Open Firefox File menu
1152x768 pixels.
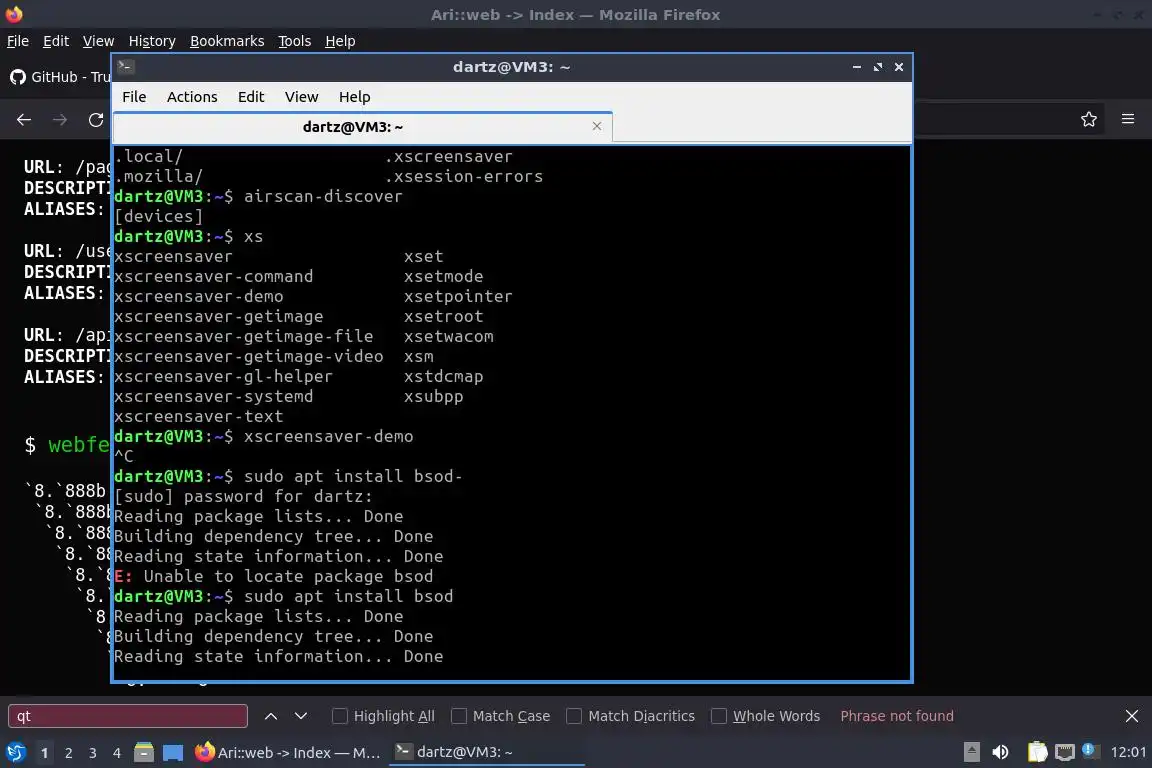[x=18, y=41]
